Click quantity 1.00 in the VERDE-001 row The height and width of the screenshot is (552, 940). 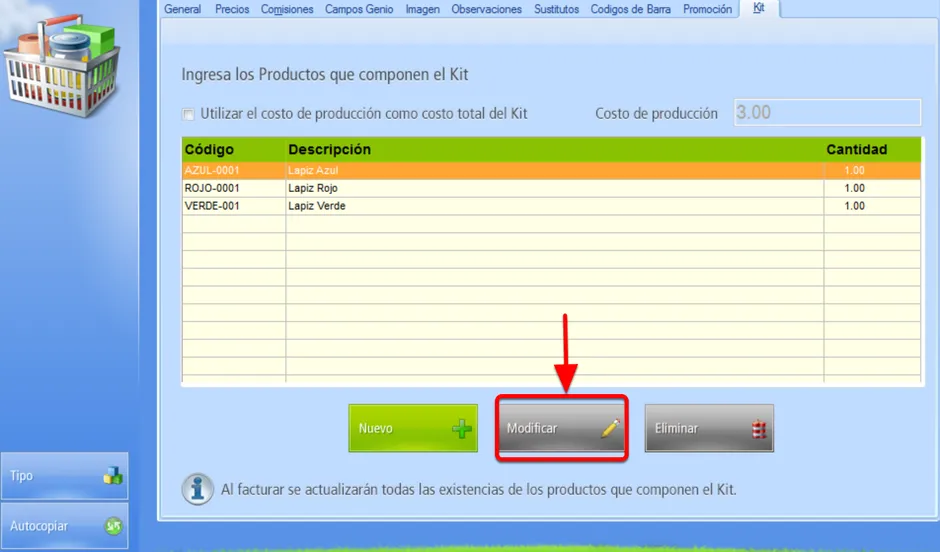pos(872,206)
